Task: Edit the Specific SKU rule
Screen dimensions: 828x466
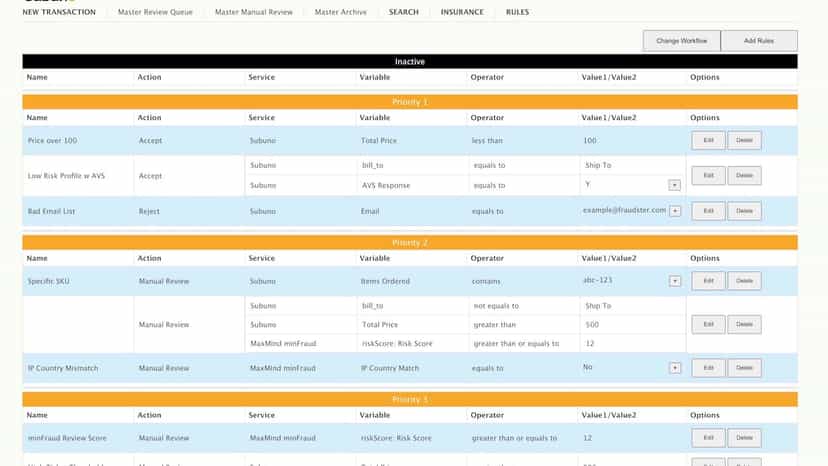Action: 708,281
